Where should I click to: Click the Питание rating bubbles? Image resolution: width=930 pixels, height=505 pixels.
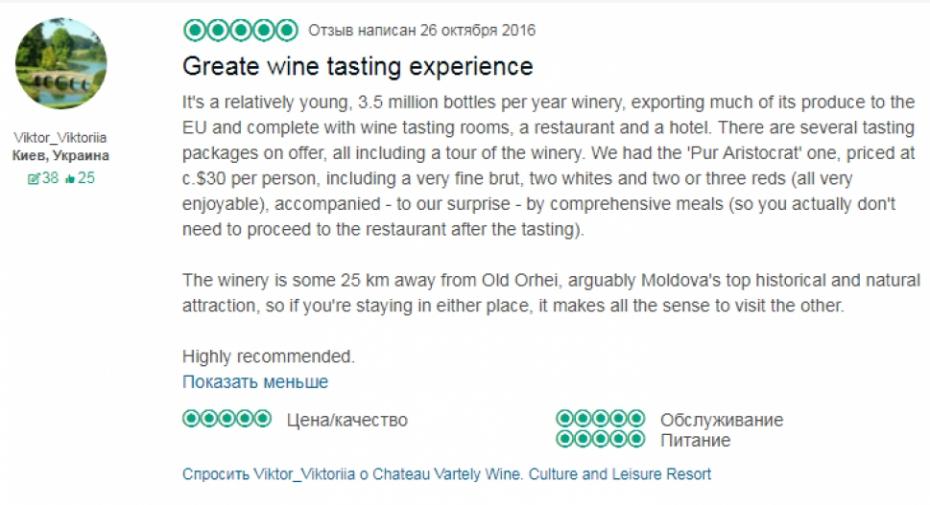click(600, 439)
